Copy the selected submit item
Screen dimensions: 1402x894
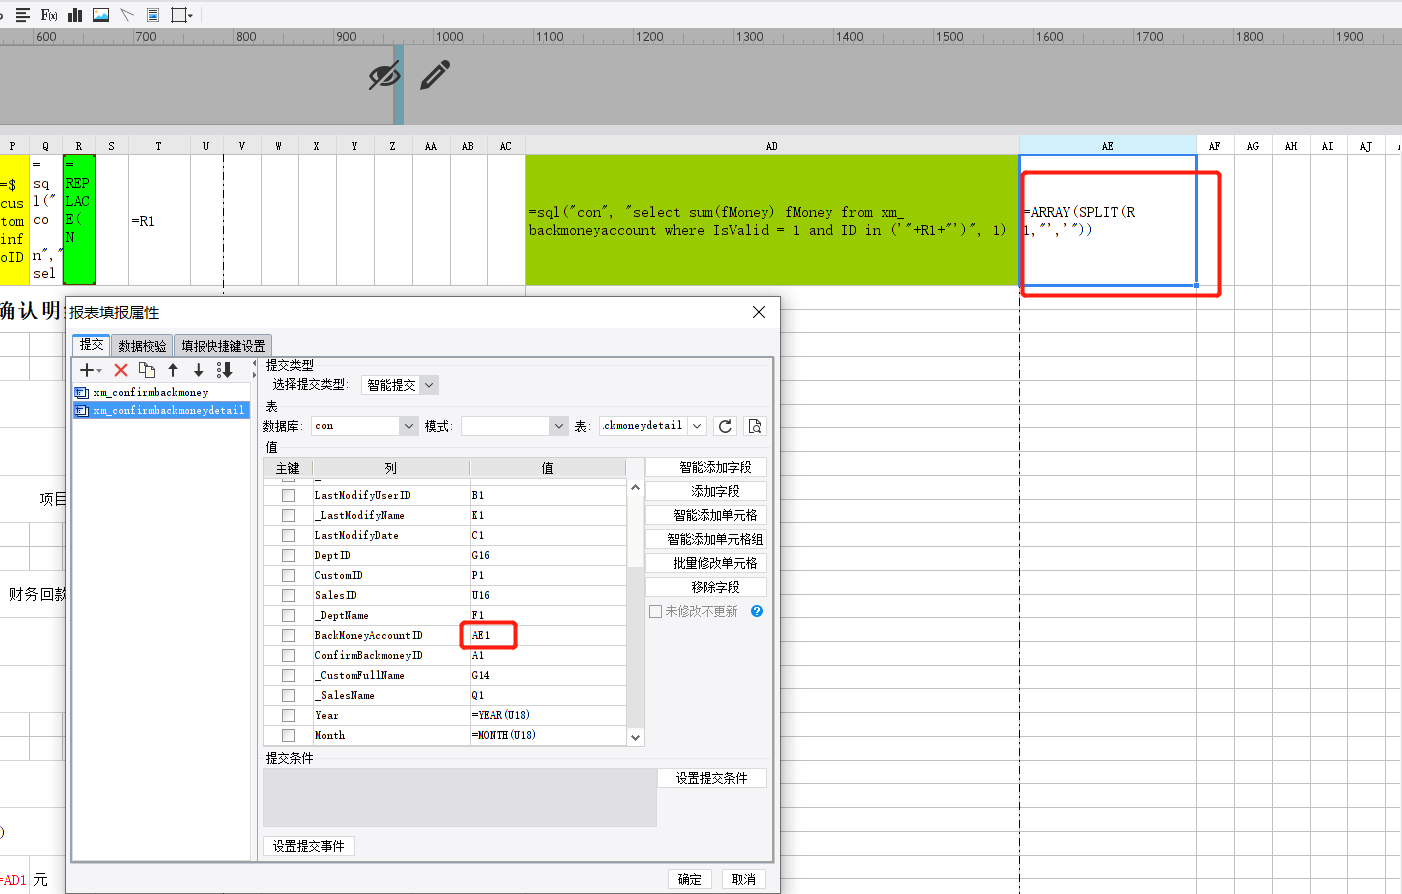147,370
